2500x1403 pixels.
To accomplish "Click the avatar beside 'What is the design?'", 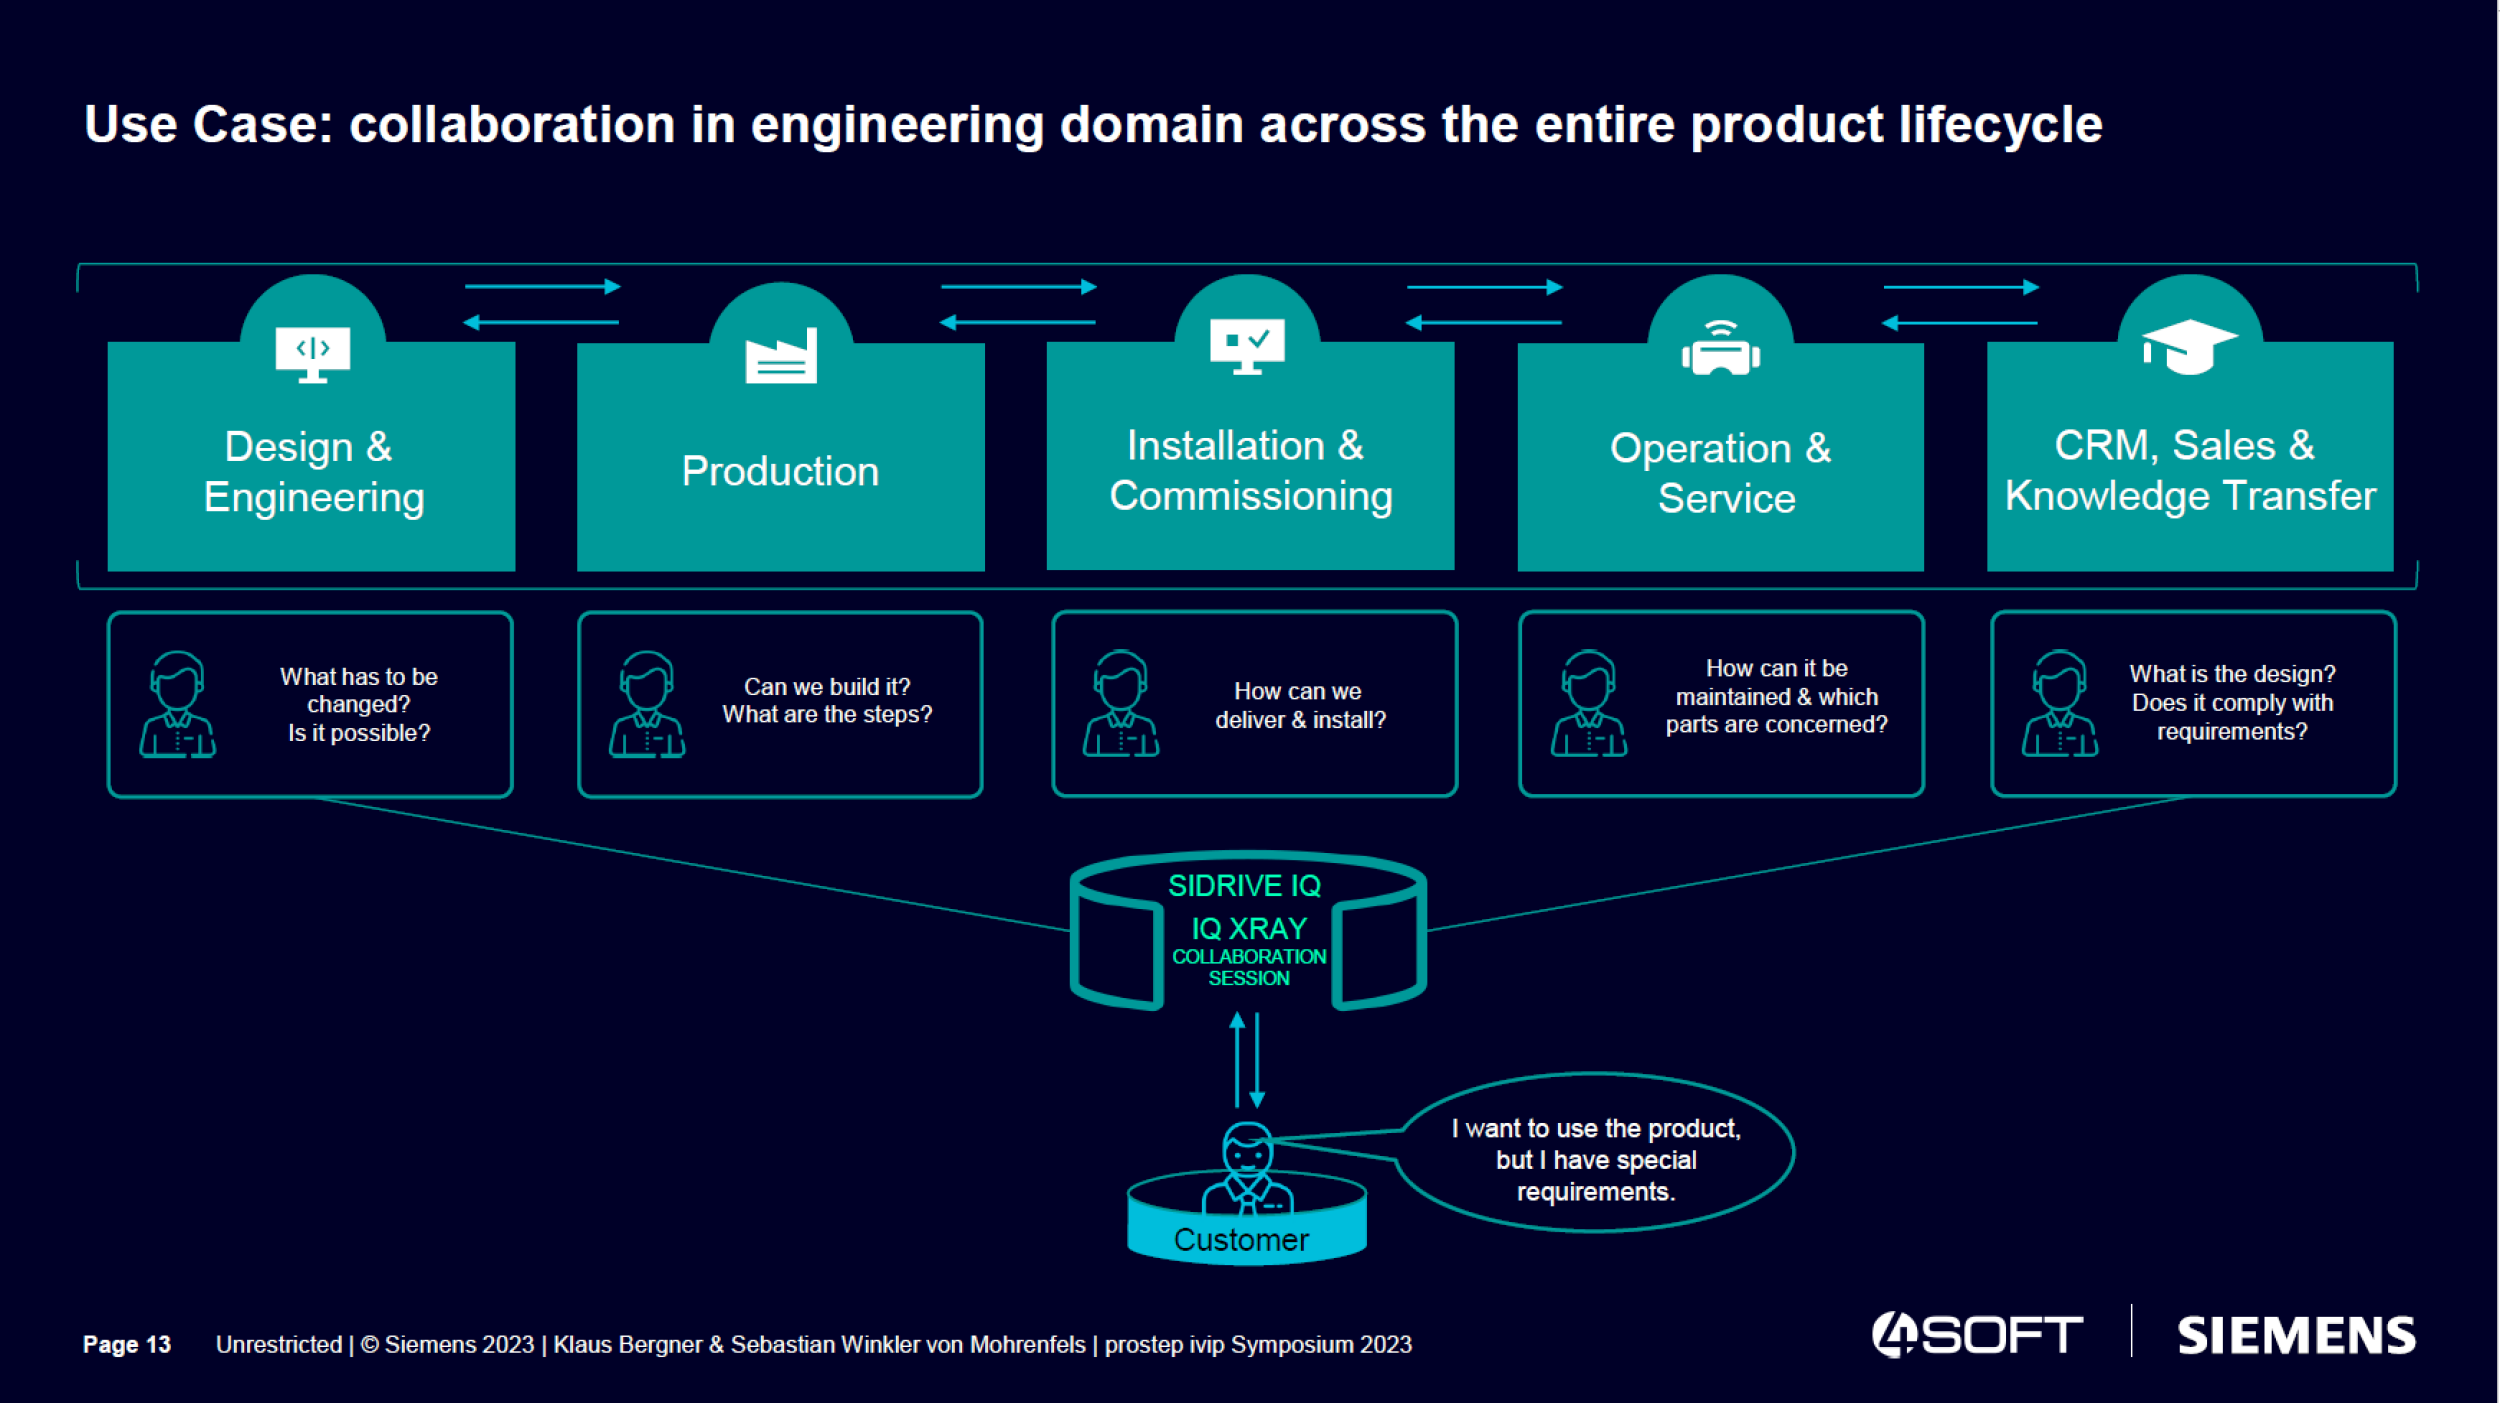I will coord(2059,703).
